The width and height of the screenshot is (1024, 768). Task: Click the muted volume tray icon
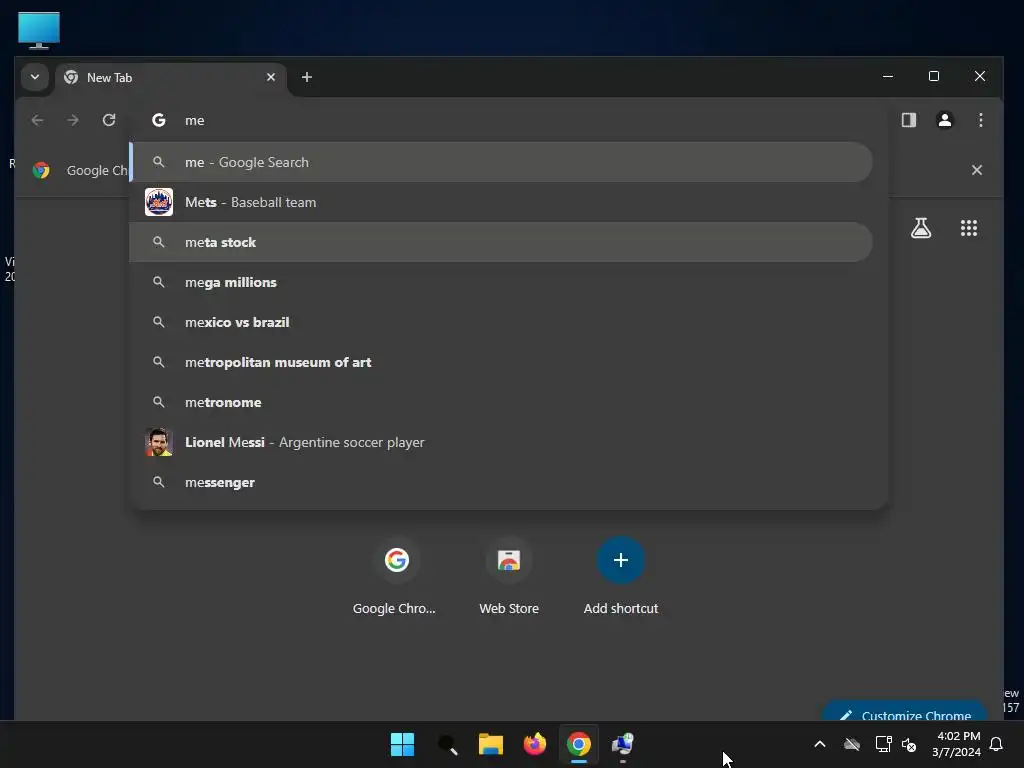(909, 744)
